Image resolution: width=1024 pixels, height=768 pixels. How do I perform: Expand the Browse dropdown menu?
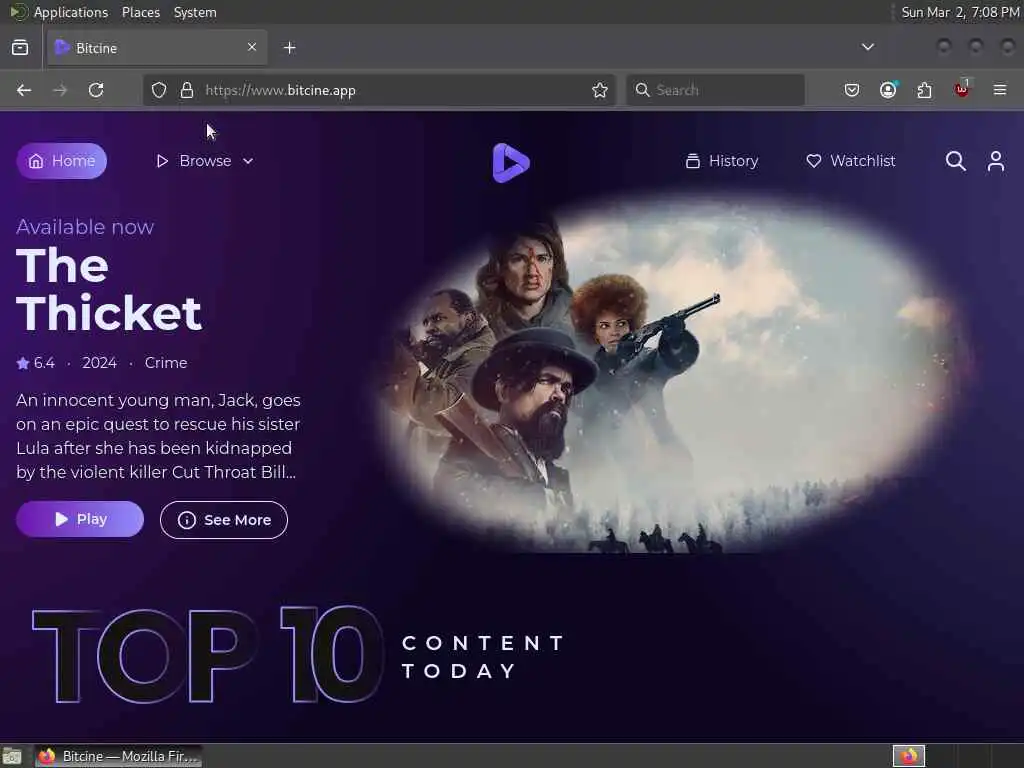pyautogui.click(x=204, y=161)
